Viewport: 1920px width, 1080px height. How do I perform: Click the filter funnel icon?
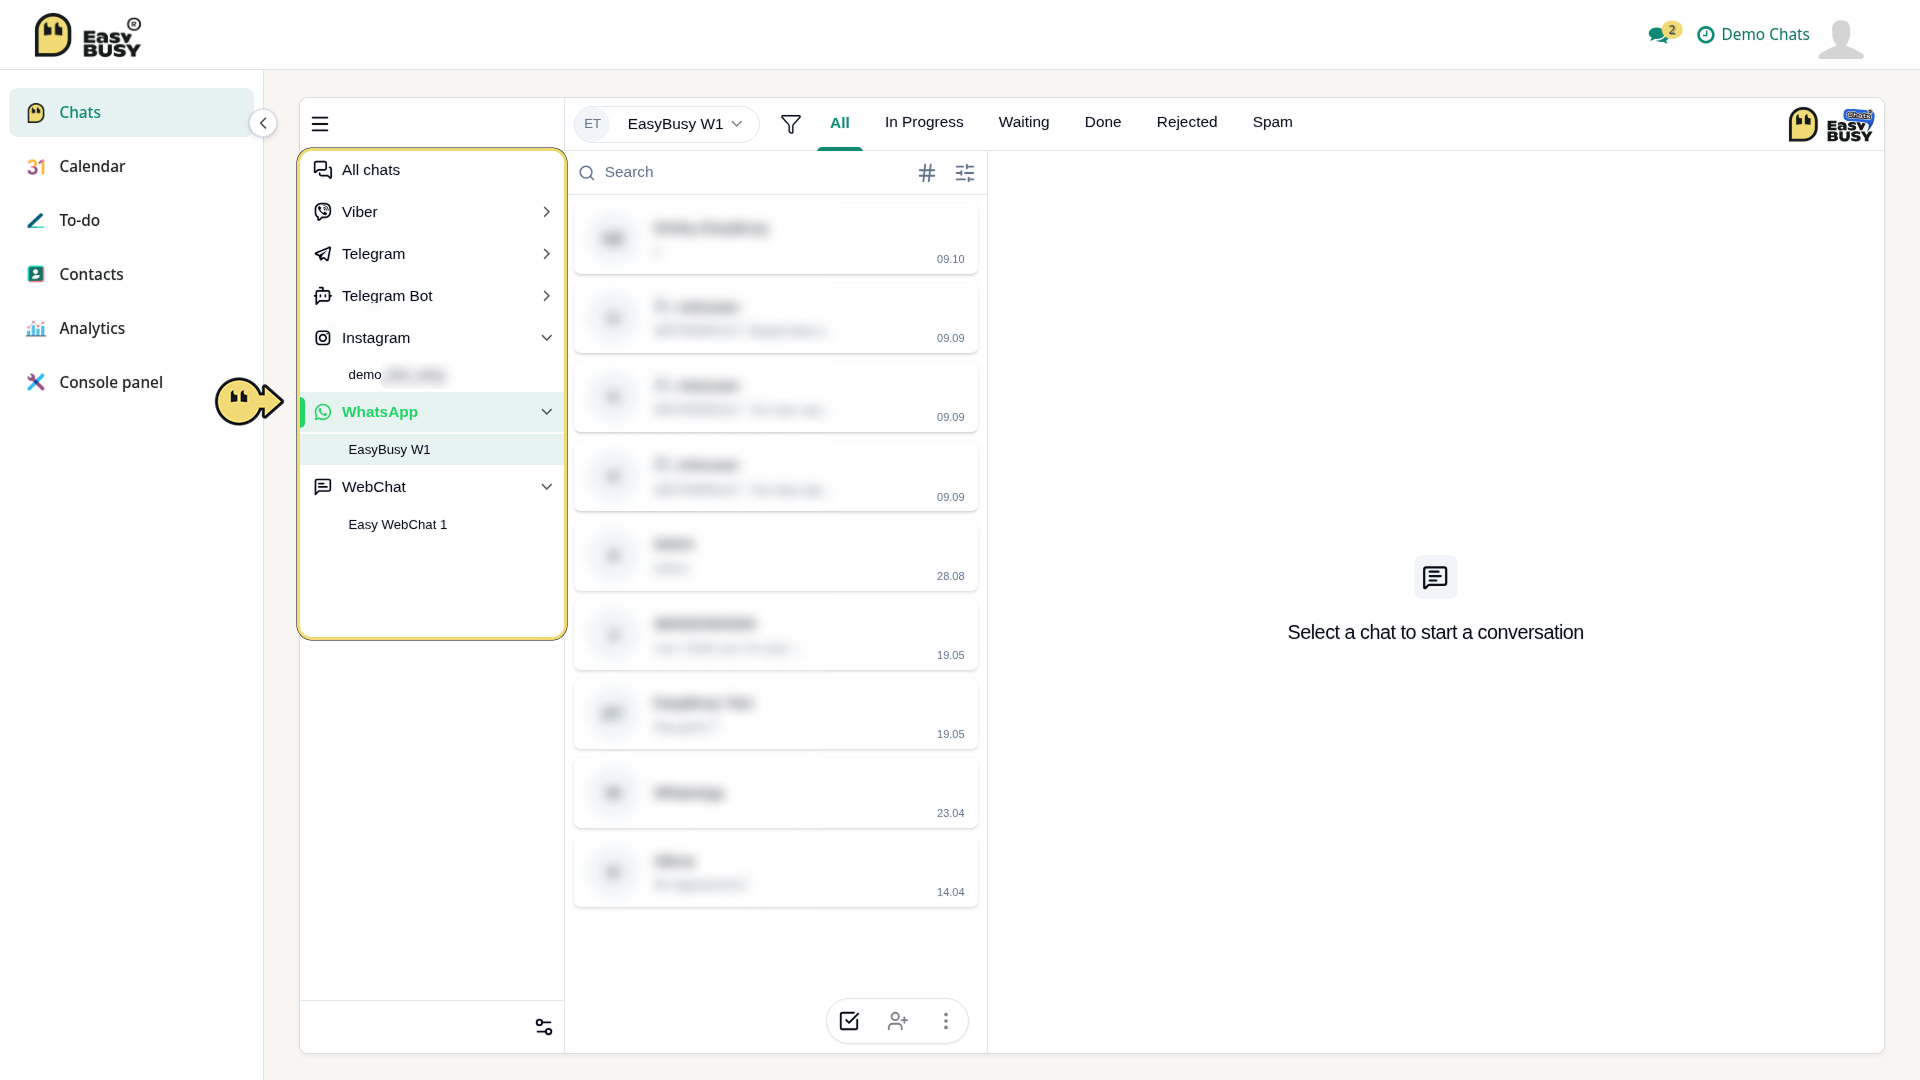coord(791,124)
